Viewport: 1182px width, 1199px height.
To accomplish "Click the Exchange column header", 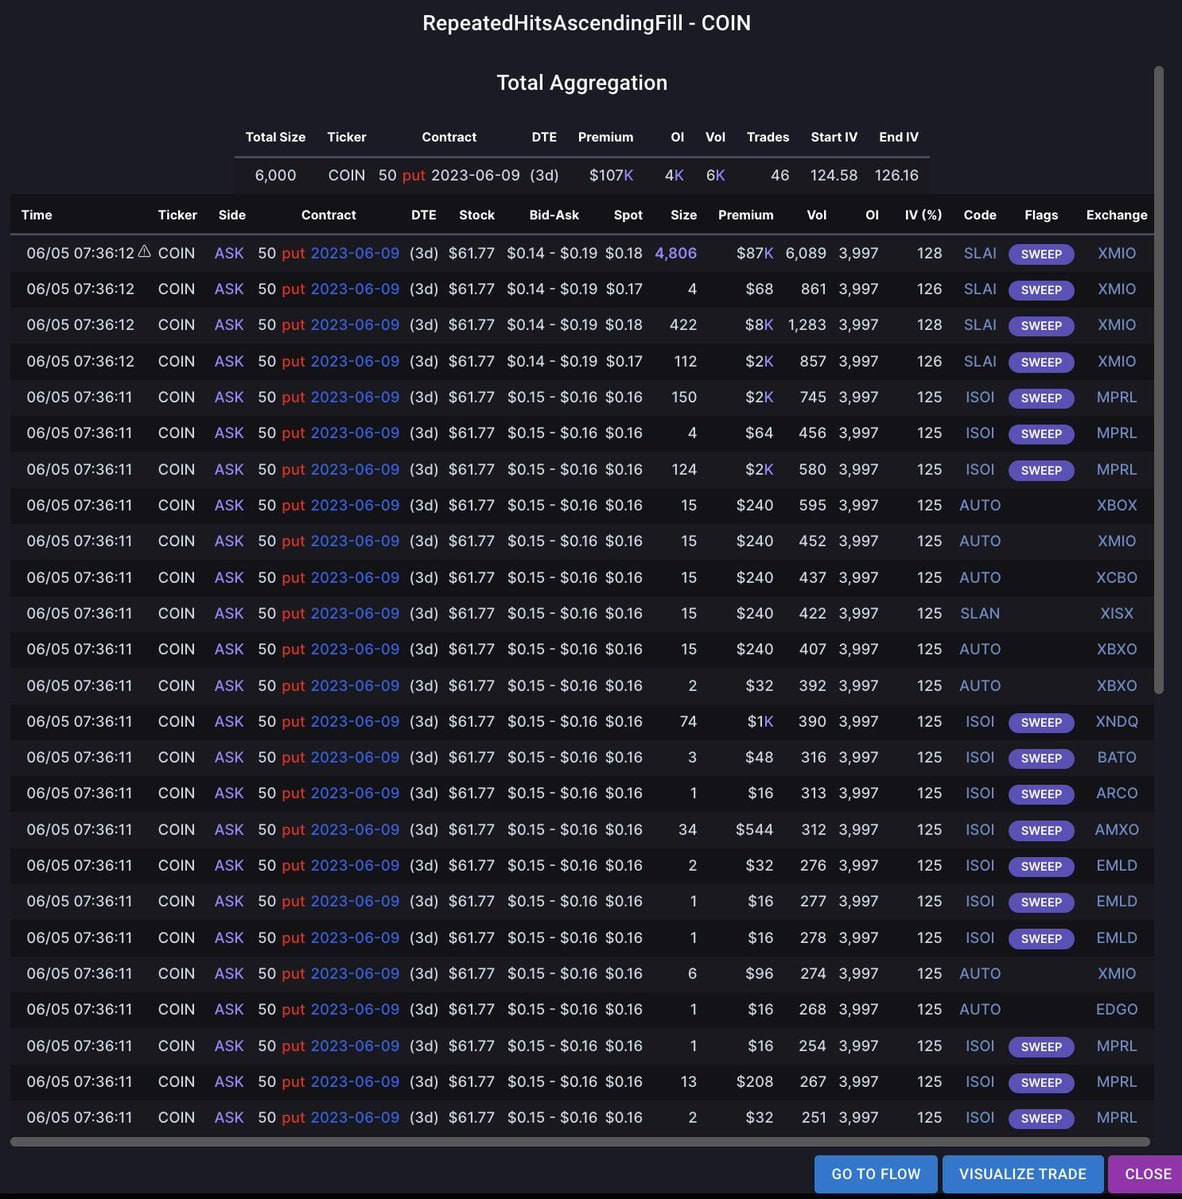I will (x=1116, y=215).
